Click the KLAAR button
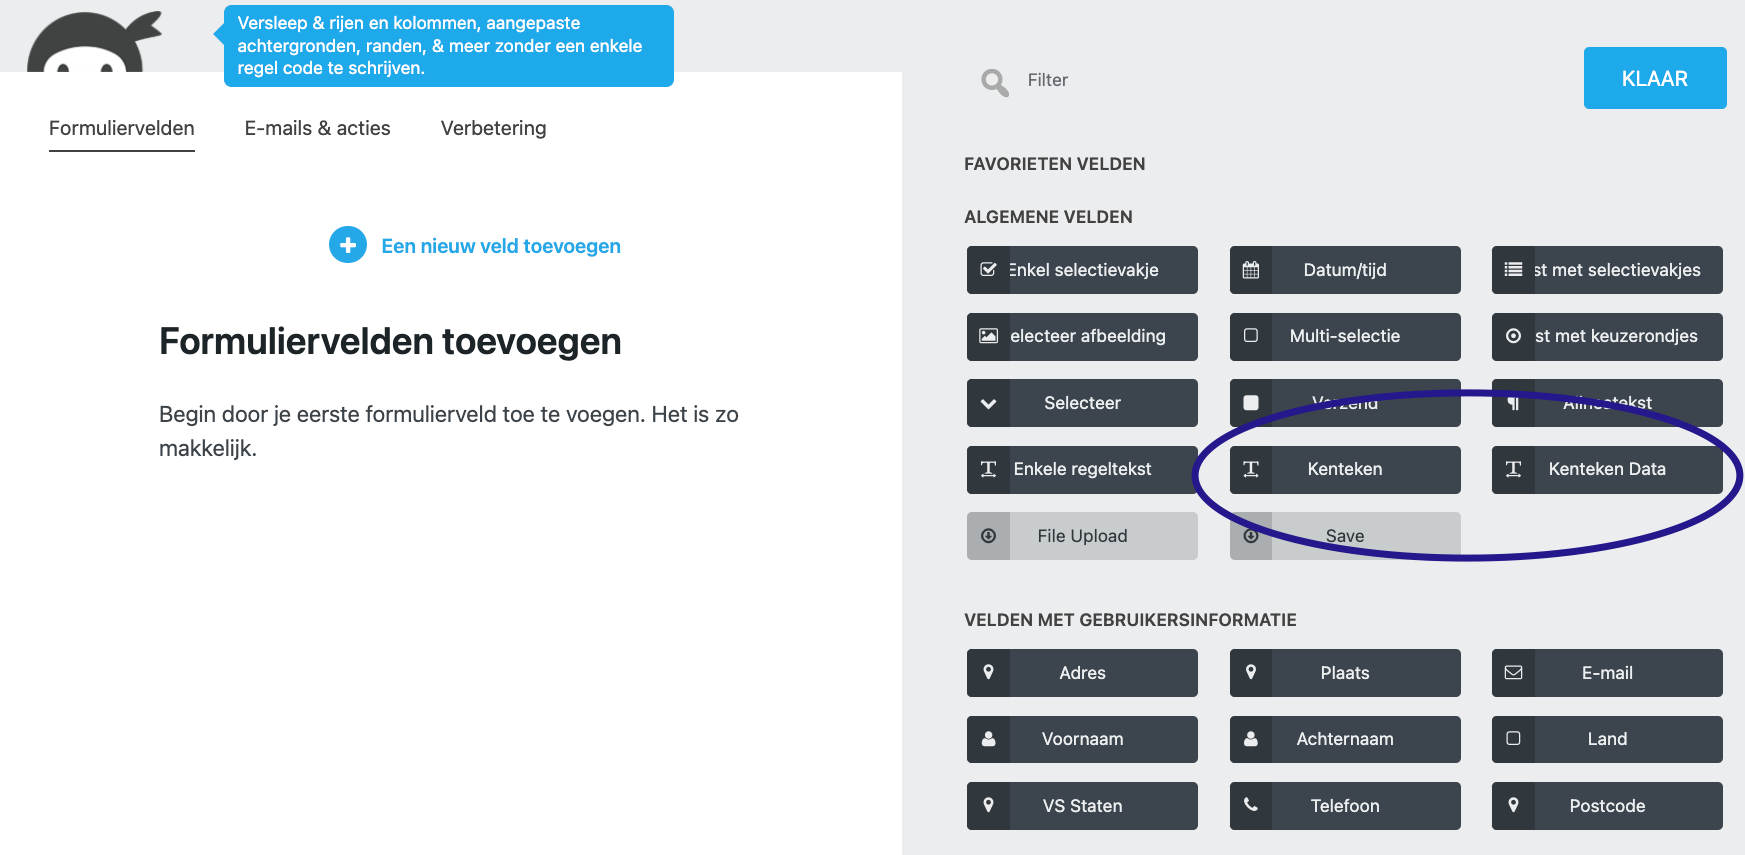 click(1655, 78)
